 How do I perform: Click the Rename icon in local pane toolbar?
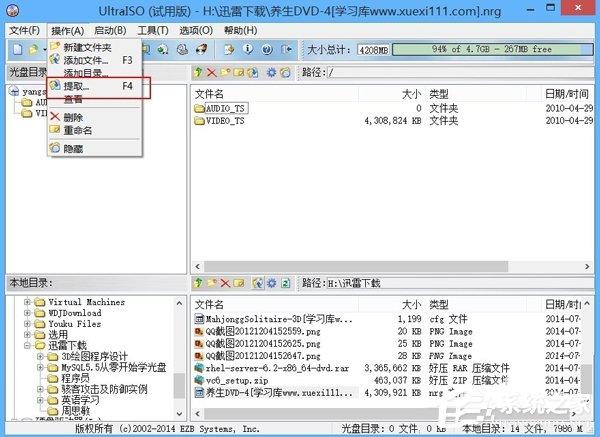point(239,283)
